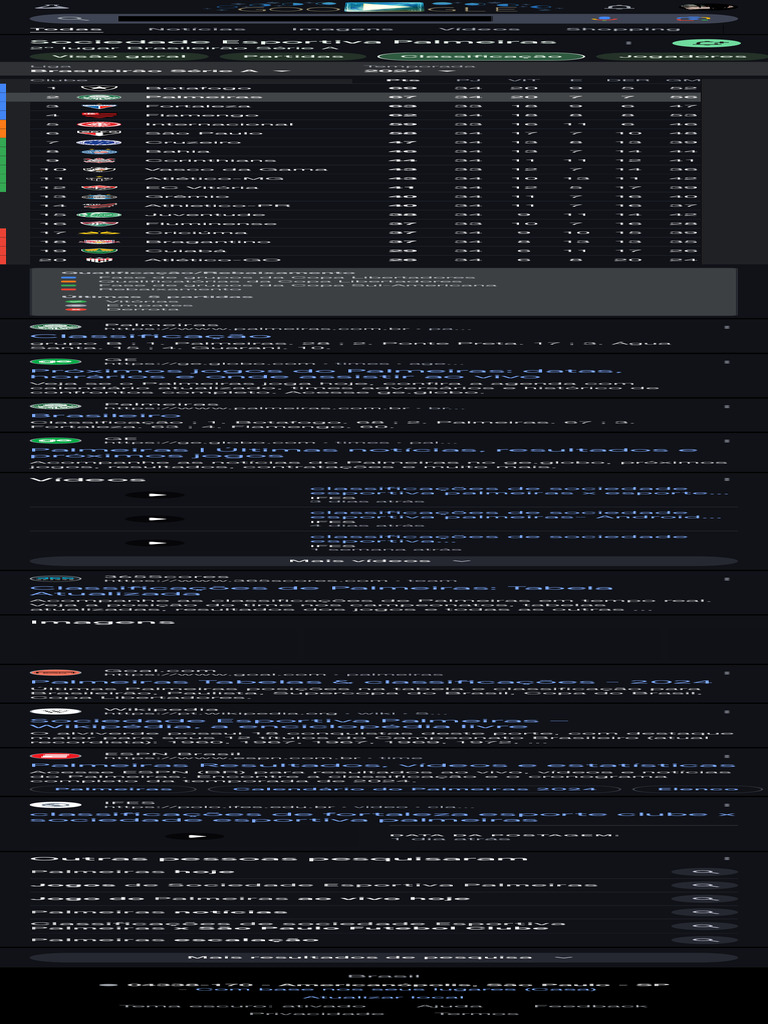Open the Wikipédia Sociedade Esportiva Palmeiras link
The height and width of the screenshot is (1024, 768).
pos(298,723)
